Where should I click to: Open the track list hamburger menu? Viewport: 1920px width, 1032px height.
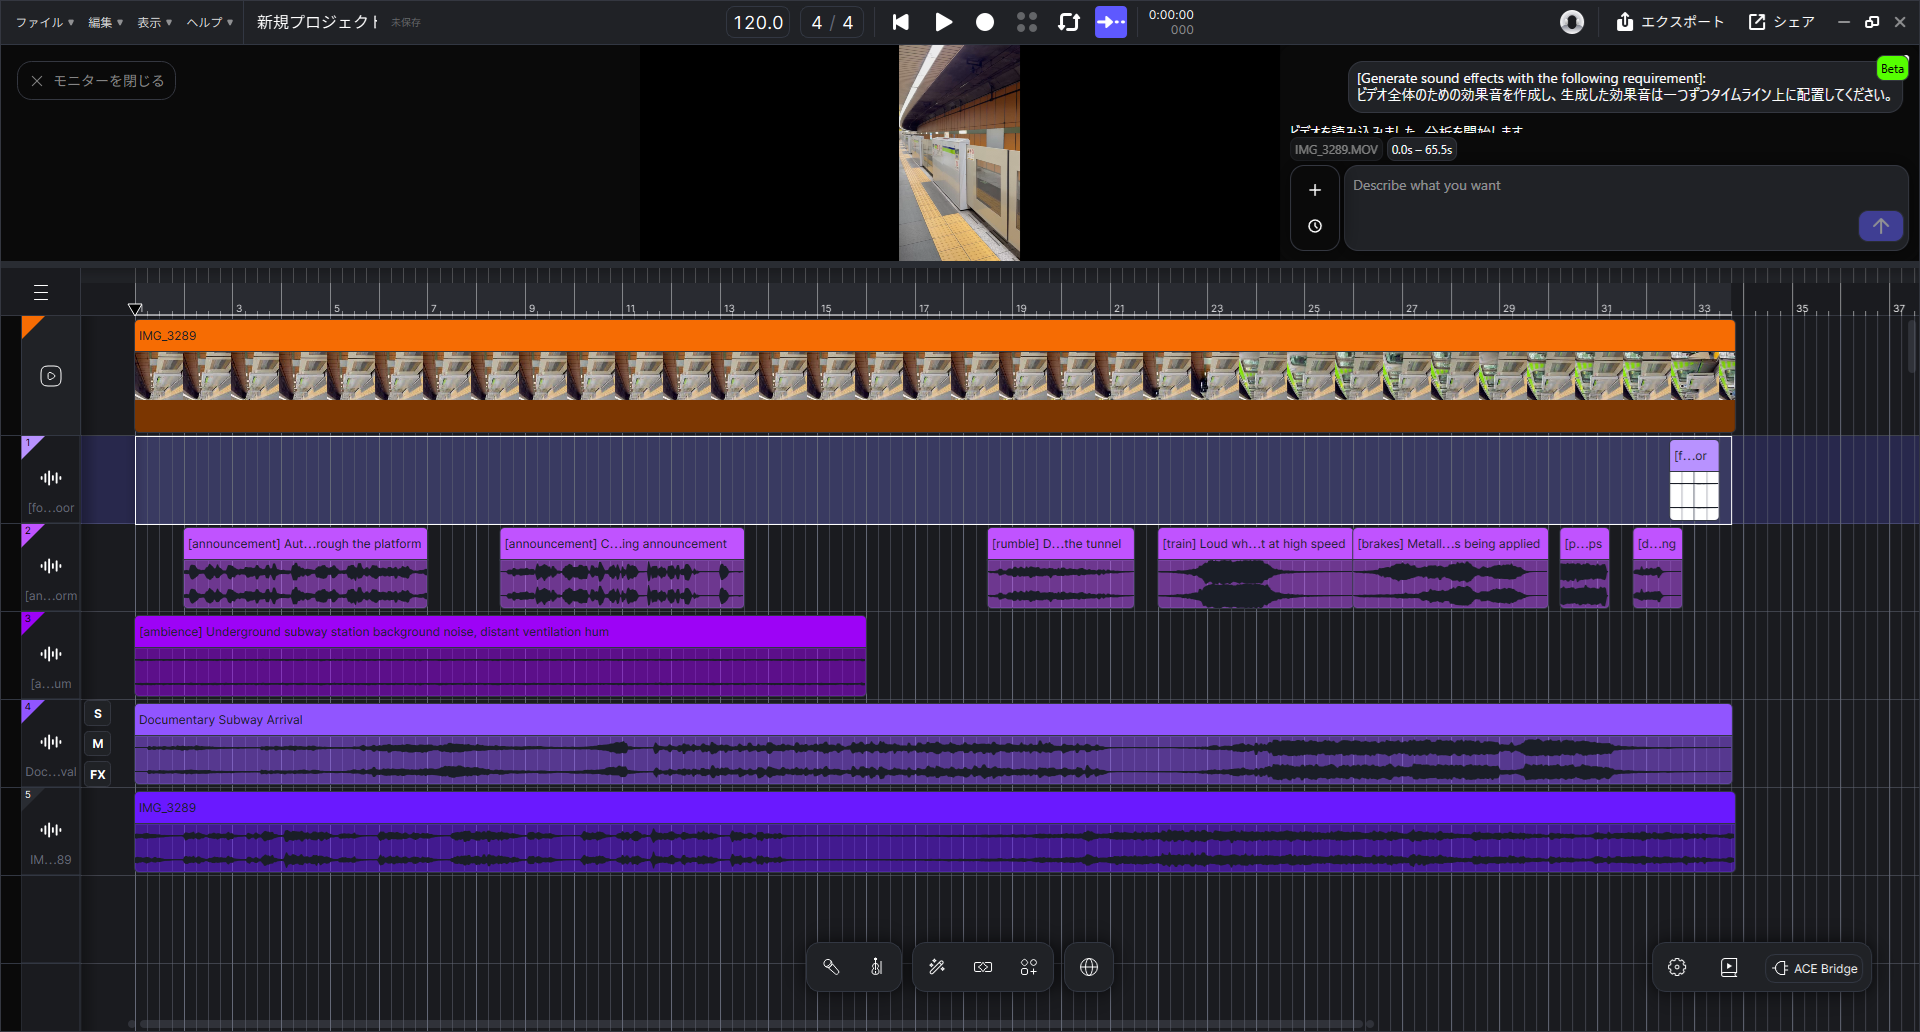pyautogui.click(x=41, y=293)
